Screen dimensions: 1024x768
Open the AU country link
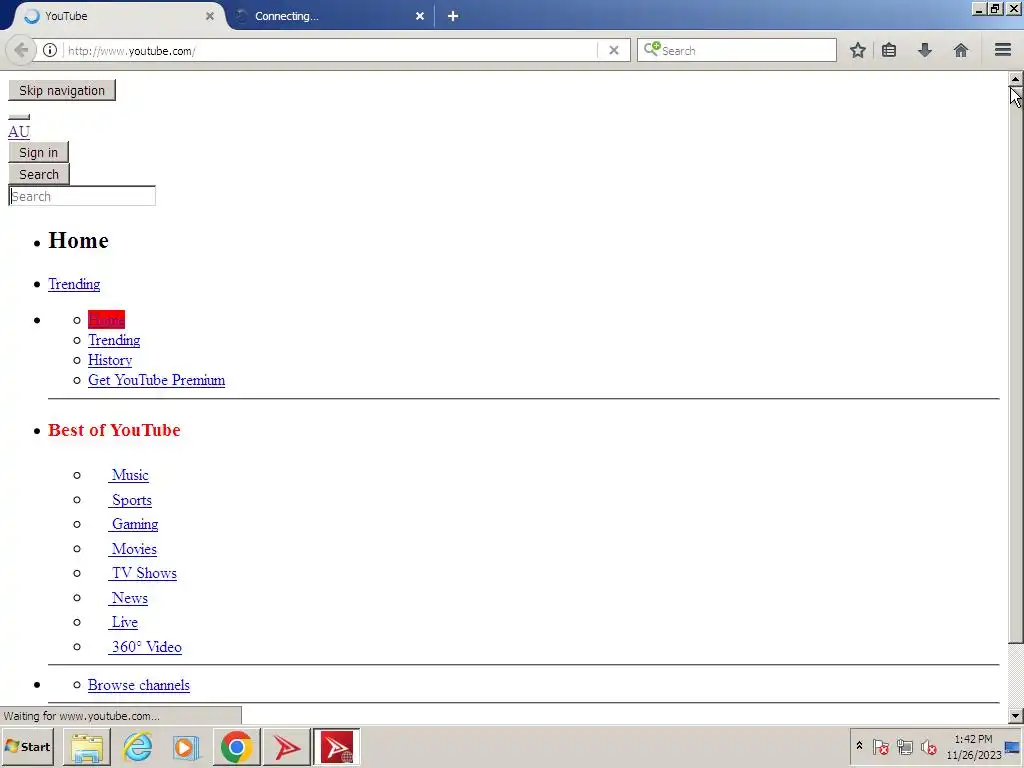(x=19, y=132)
